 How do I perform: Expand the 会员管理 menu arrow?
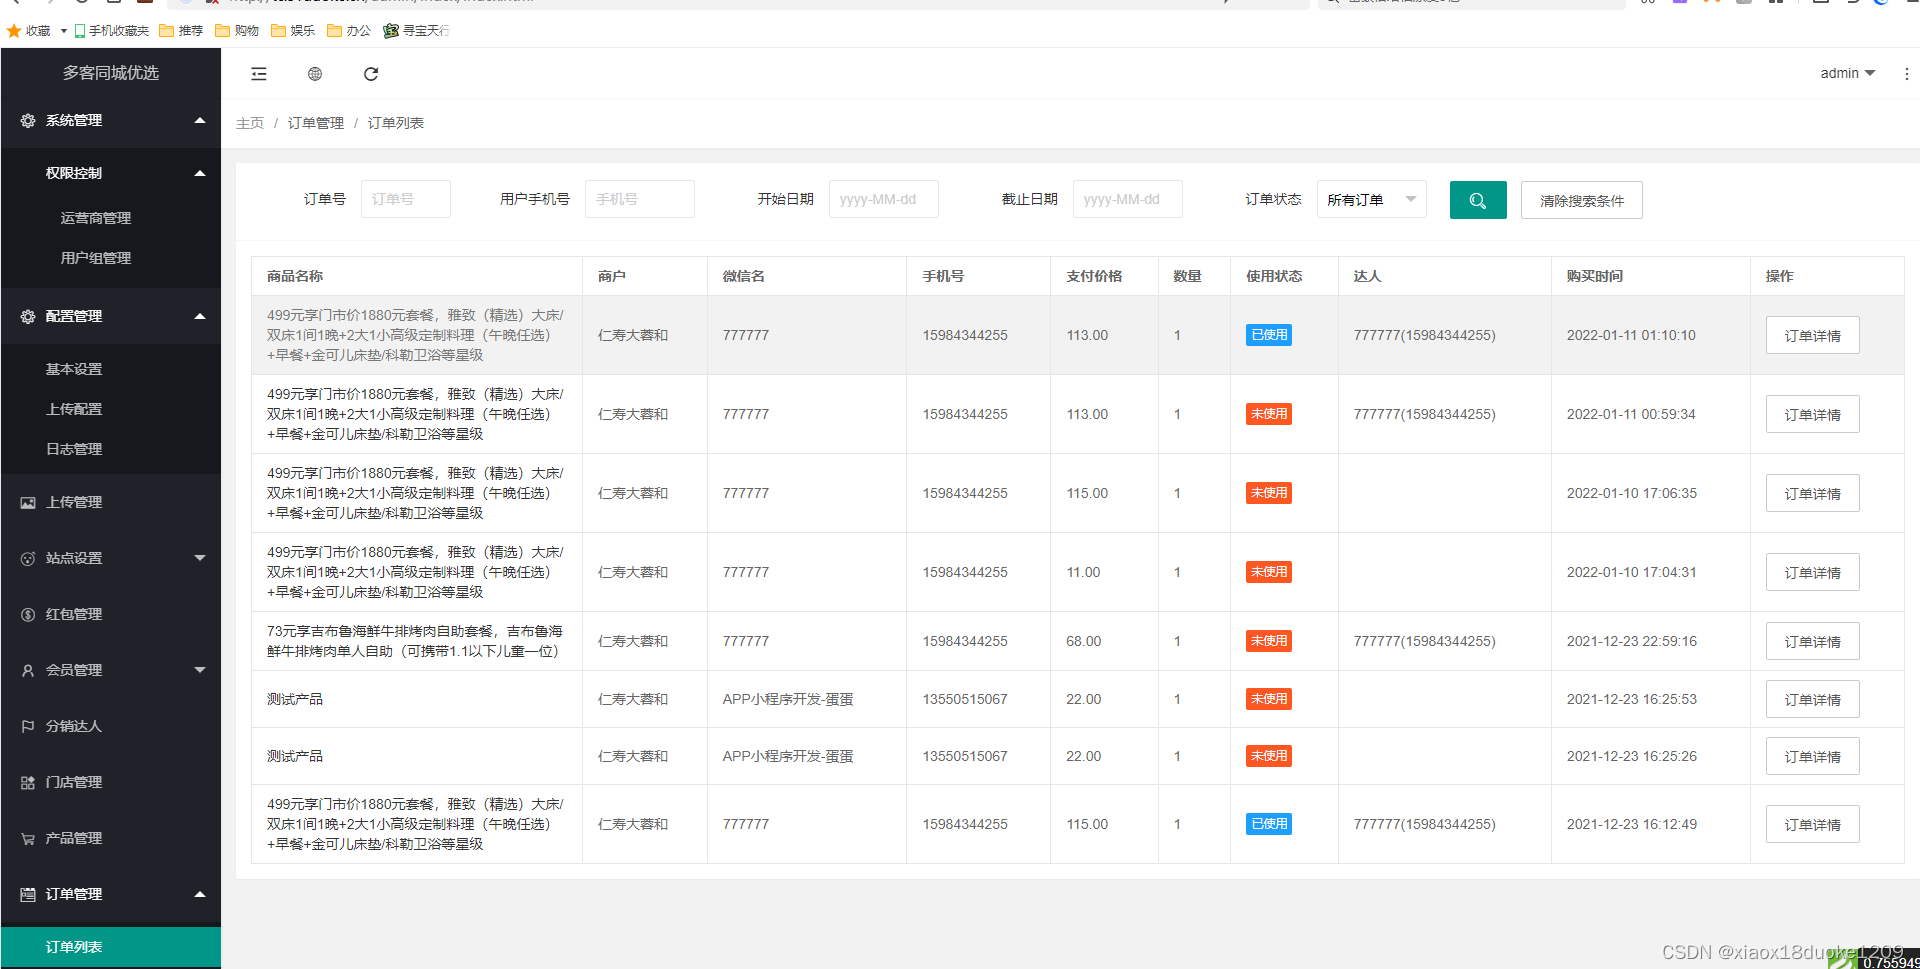[200, 670]
